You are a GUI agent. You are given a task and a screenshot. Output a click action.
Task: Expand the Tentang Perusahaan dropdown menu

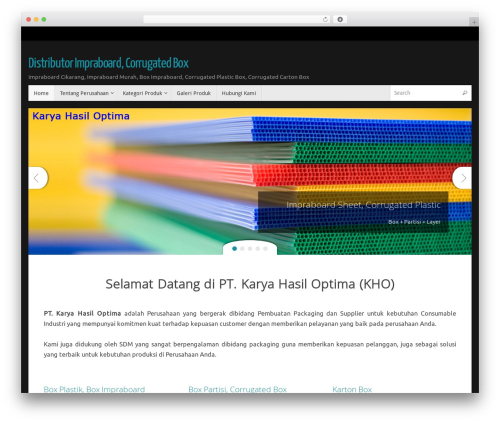(x=87, y=93)
